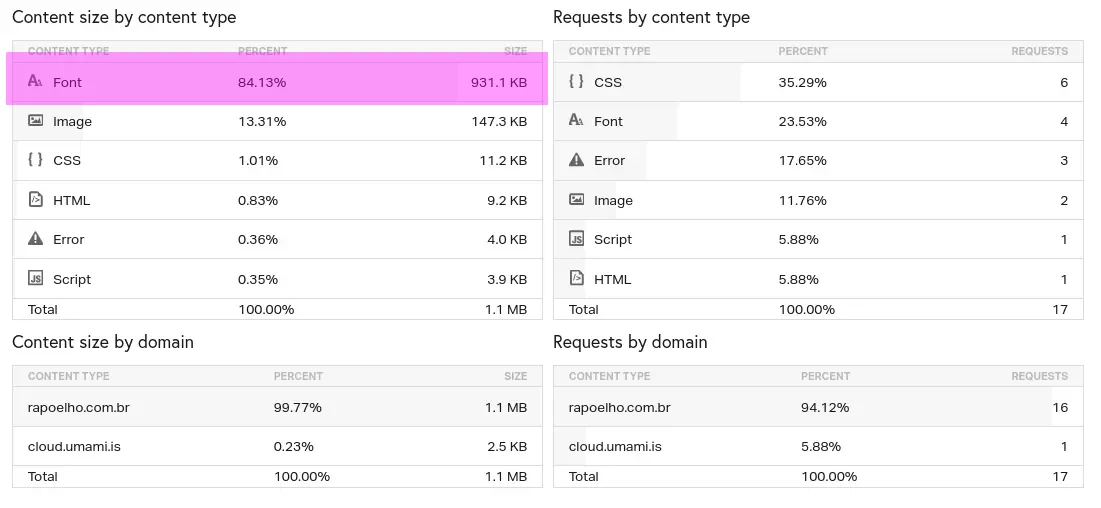
Task: Click the CSS braces icon in content size table
Action: click(x=35, y=160)
